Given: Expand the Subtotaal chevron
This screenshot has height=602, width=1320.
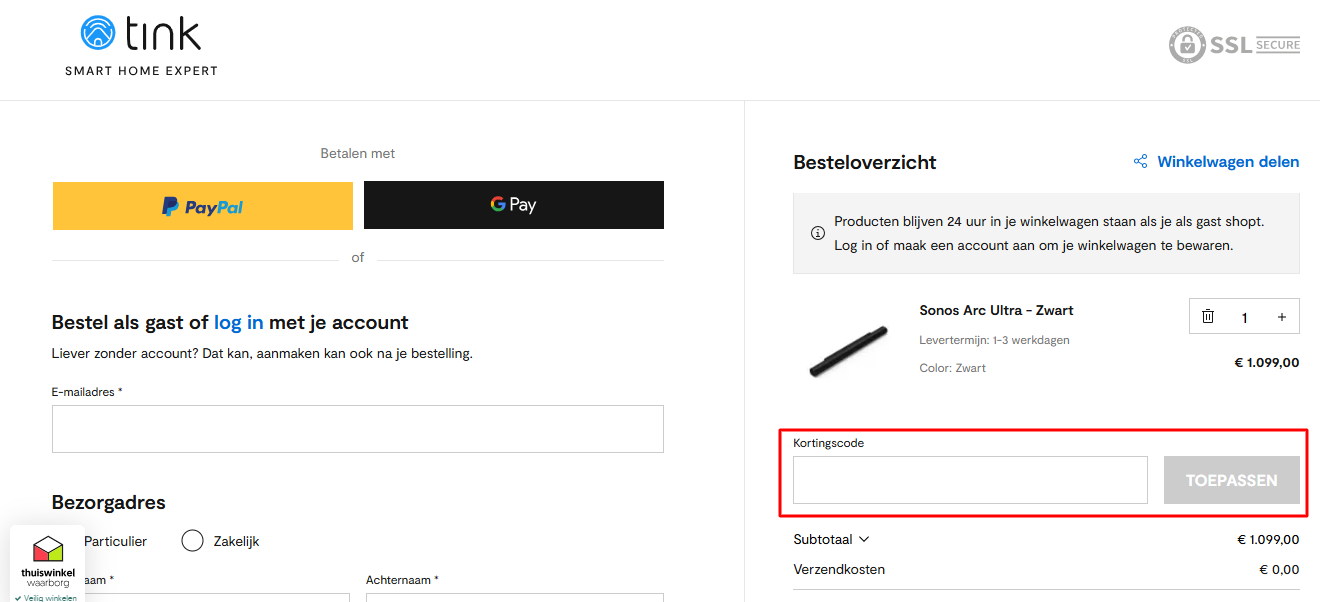Looking at the screenshot, I should tap(864, 540).
